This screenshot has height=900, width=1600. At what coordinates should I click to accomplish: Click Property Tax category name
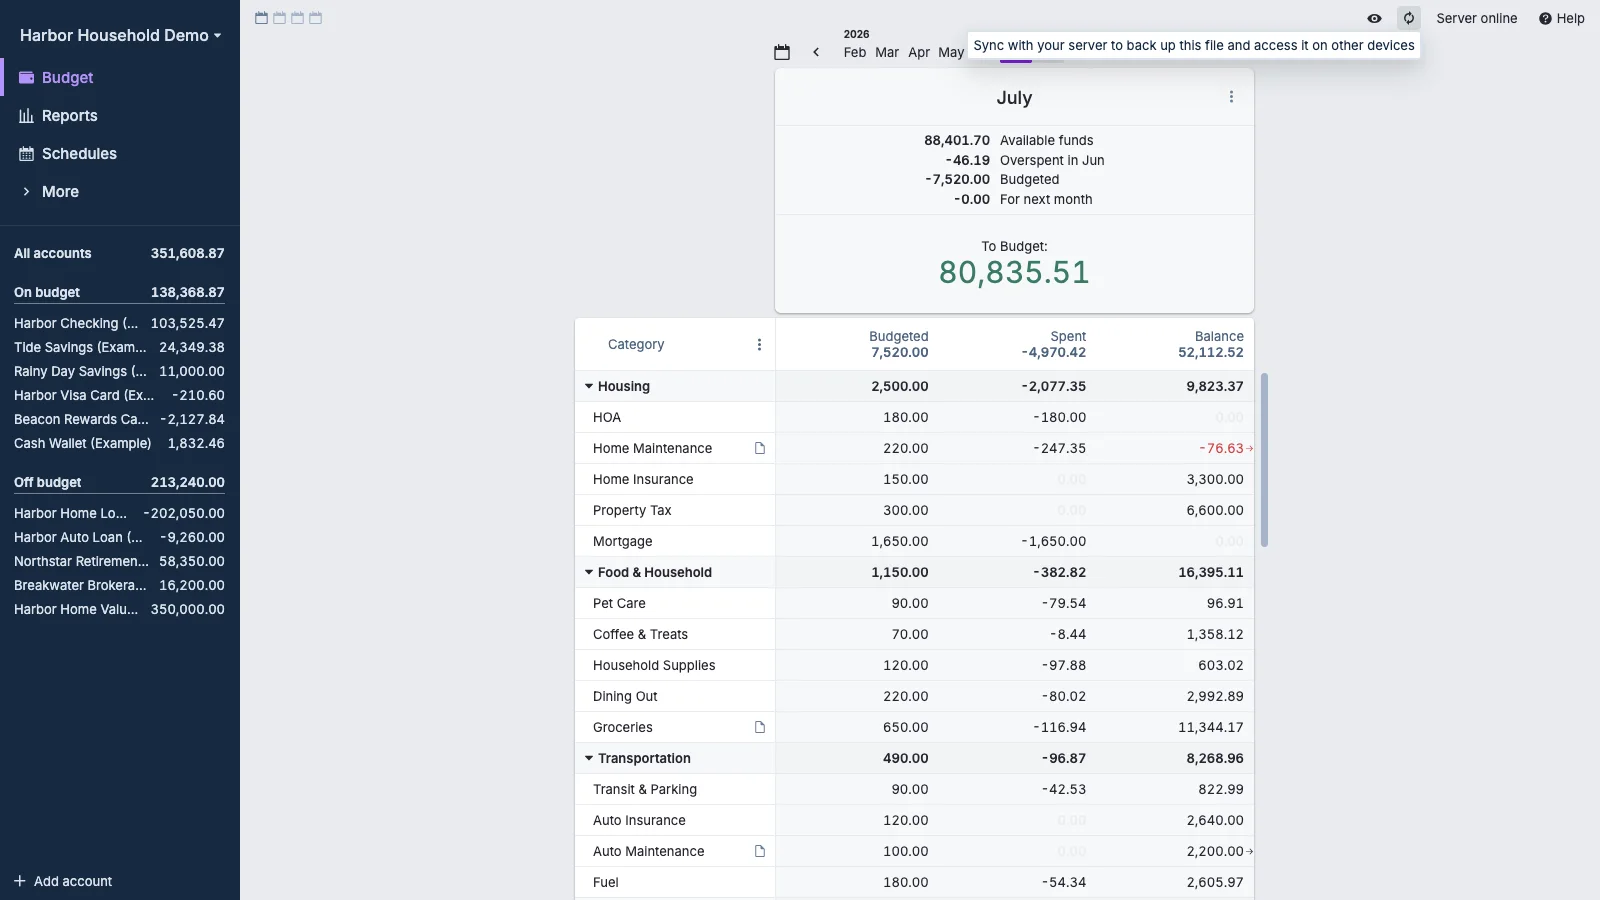coord(632,510)
